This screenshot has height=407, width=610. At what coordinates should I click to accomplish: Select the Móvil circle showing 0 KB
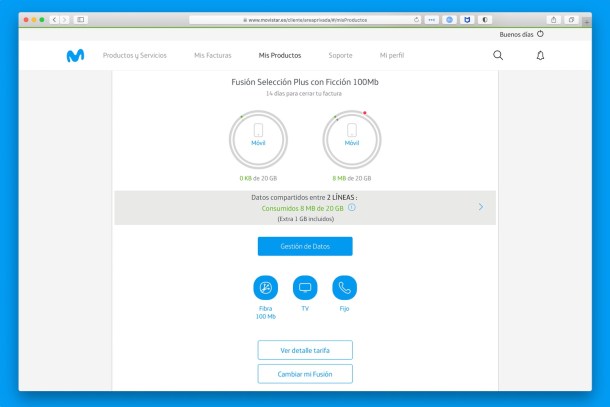click(x=258, y=139)
